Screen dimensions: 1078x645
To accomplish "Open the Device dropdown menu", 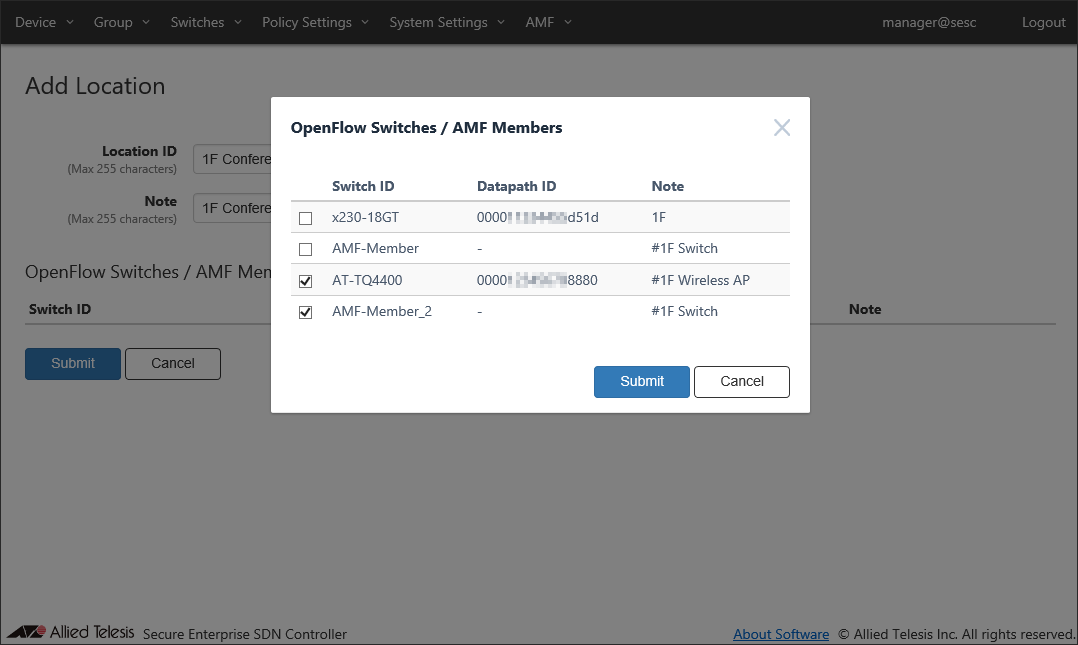I will point(44,22).
